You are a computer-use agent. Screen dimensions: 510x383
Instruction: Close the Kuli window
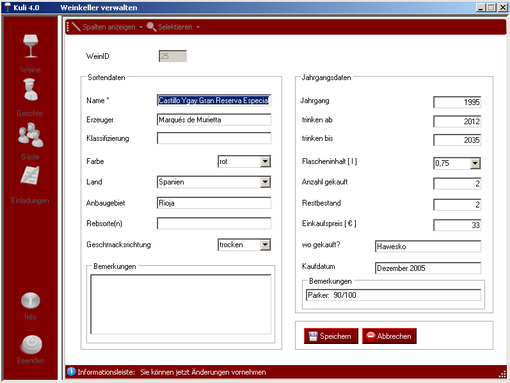tap(503, 7)
